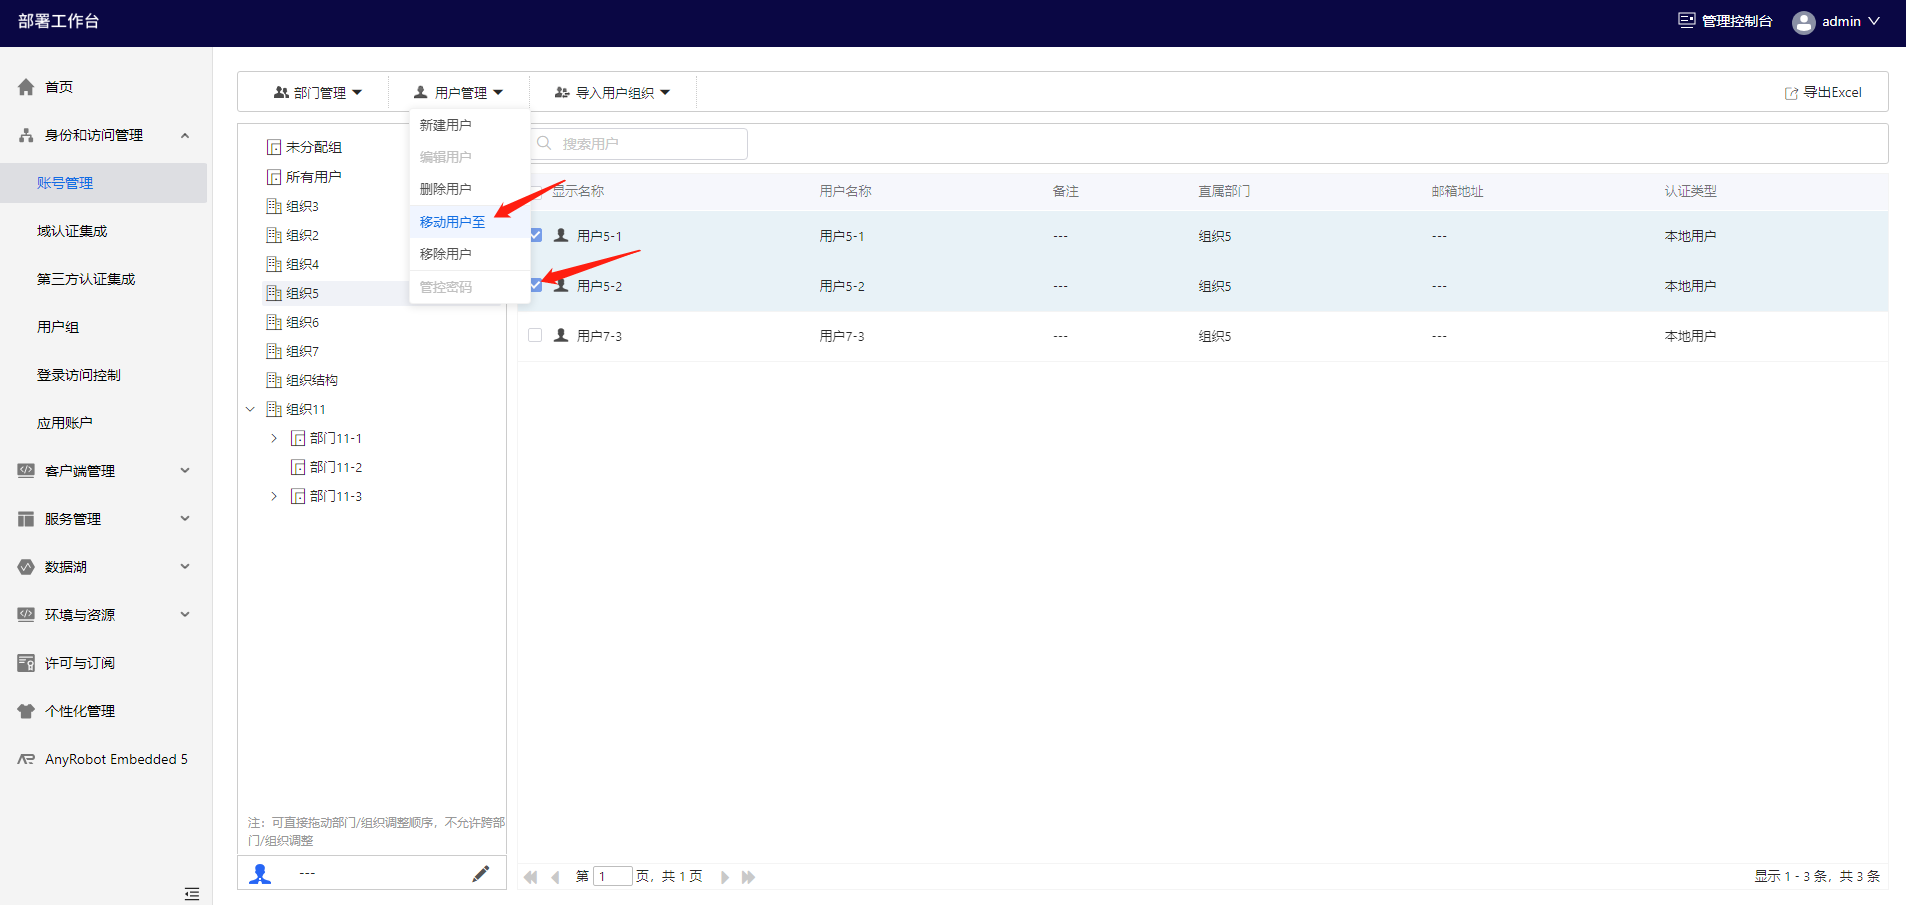Click the pencil edit icon below tree
This screenshot has height=905, width=1906.
pos(481,874)
